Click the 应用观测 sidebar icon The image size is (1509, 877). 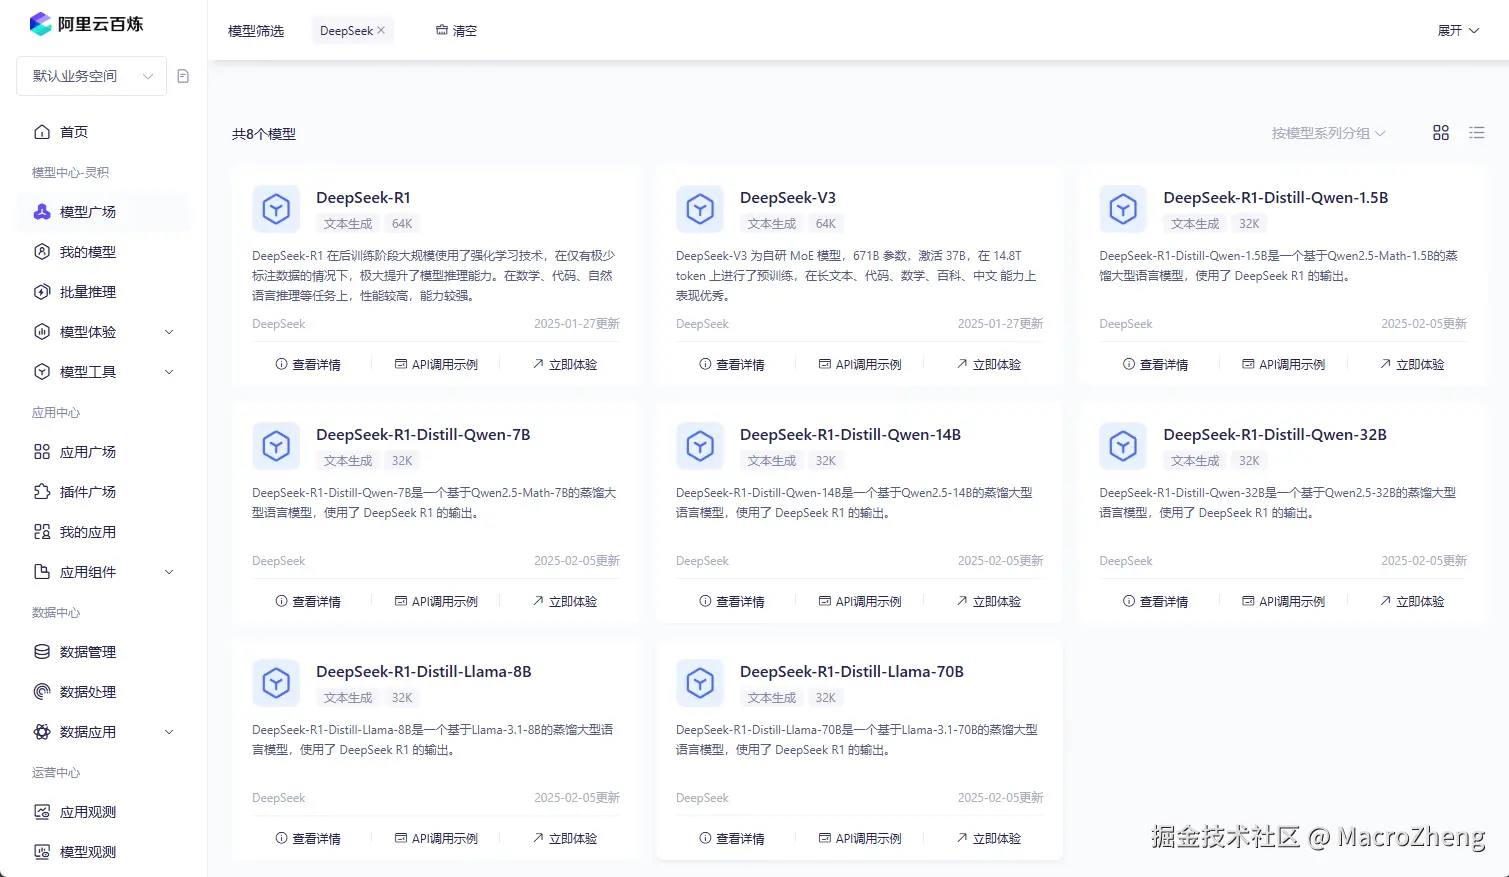[x=42, y=812]
